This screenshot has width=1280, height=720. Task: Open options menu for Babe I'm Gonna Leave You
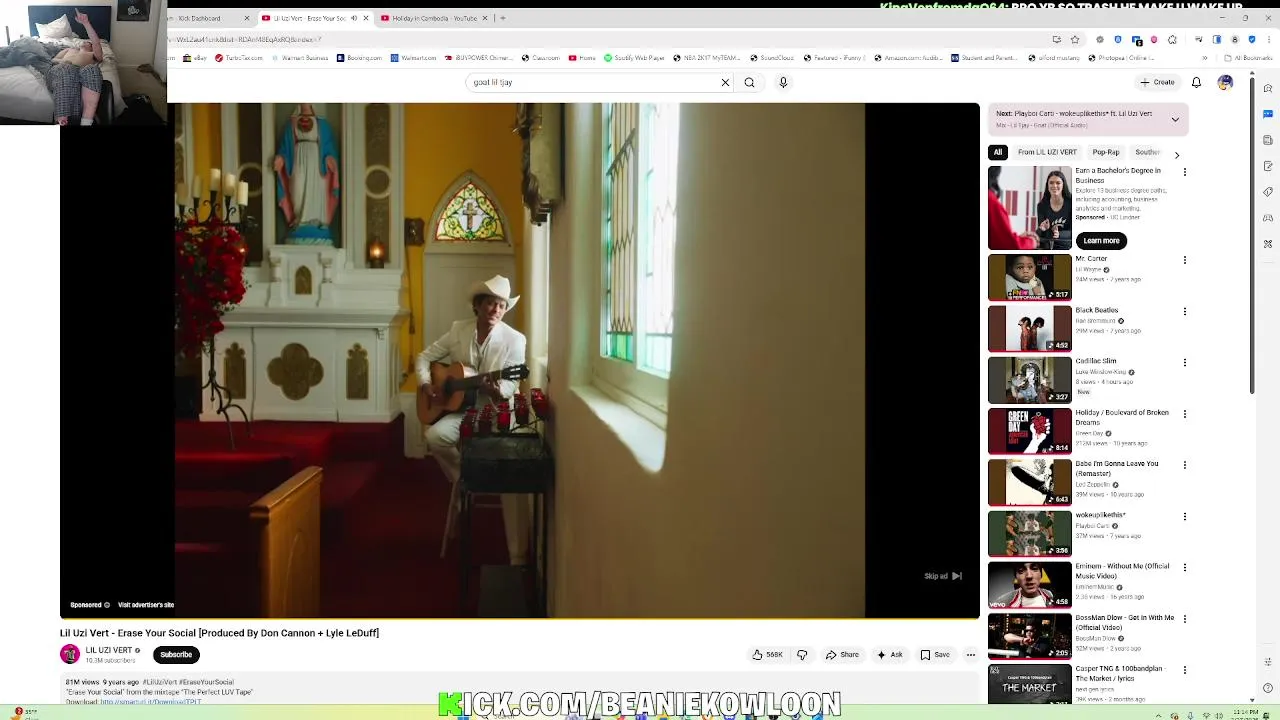point(1185,465)
